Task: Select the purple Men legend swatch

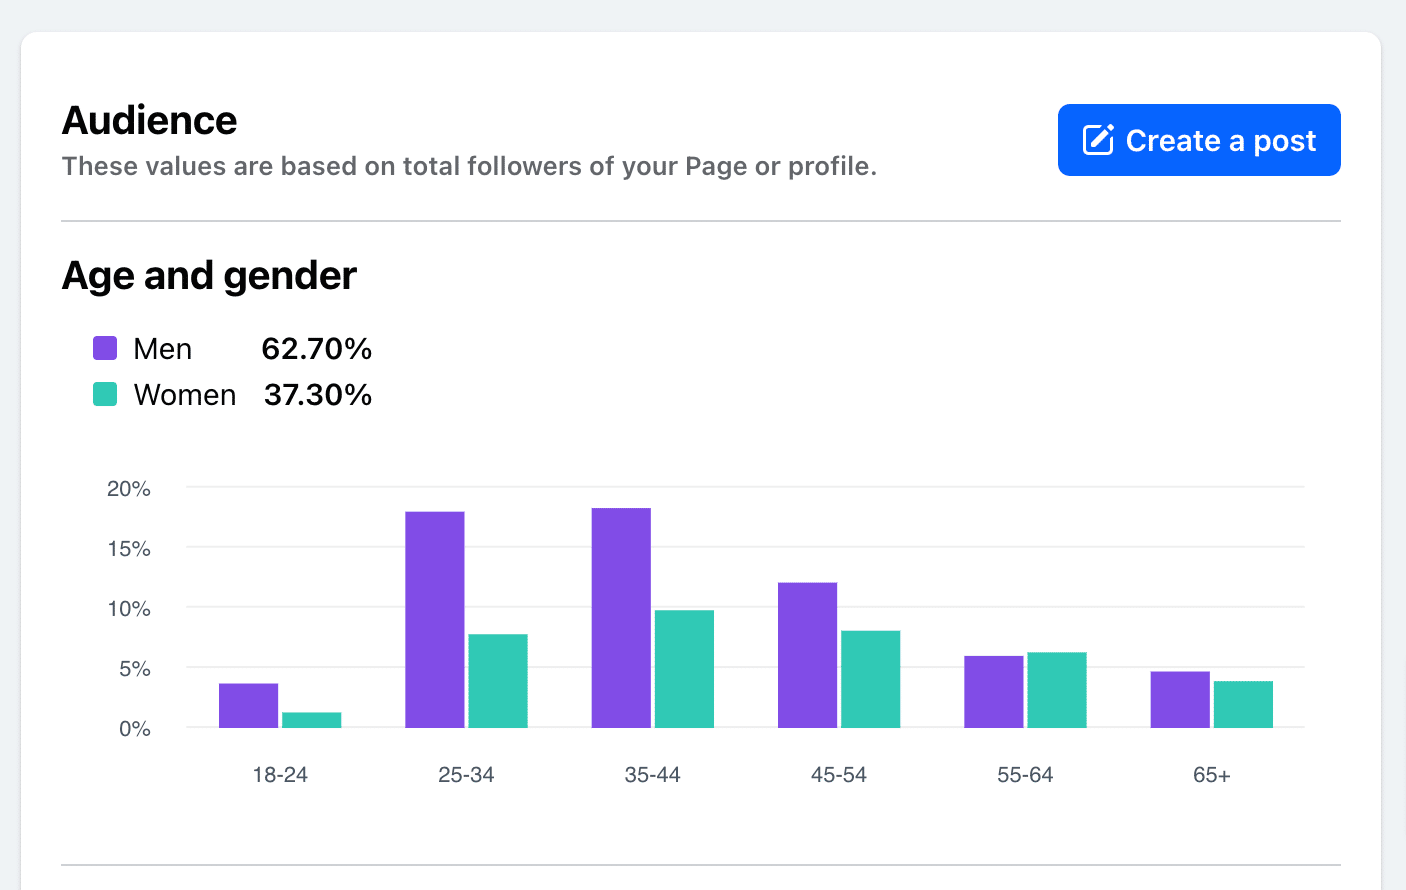Action: pos(104,348)
